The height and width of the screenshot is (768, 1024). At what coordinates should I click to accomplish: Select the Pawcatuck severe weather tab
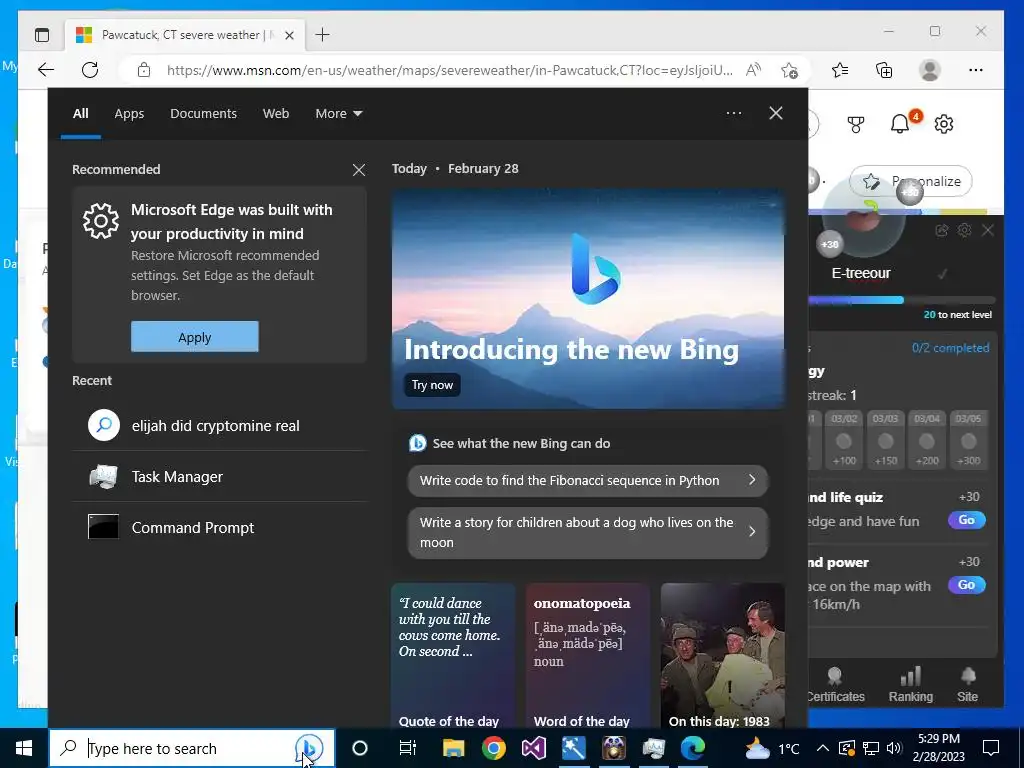point(185,35)
